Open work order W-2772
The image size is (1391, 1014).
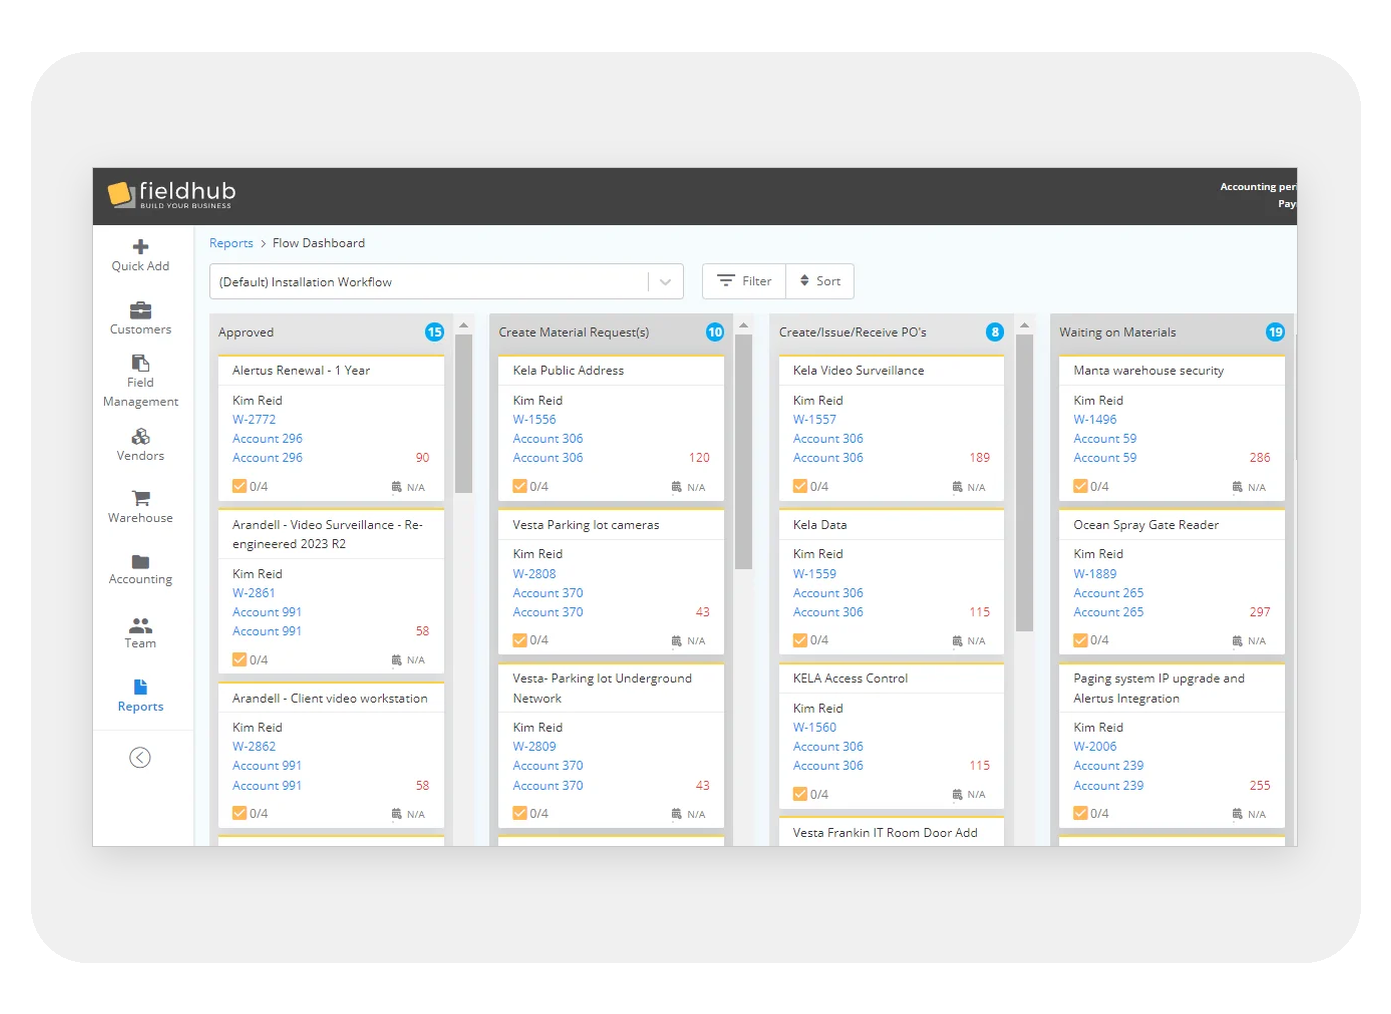(x=254, y=420)
